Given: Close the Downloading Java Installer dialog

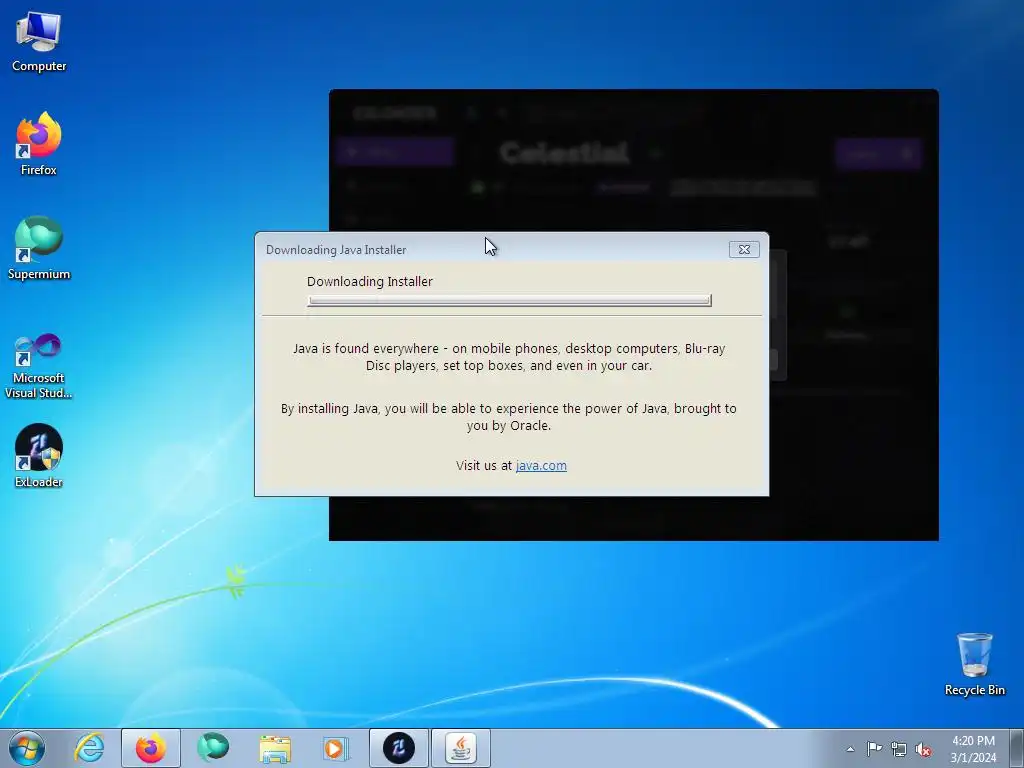Looking at the screenshot, I should pyautogui.click(x=744, y=249).
